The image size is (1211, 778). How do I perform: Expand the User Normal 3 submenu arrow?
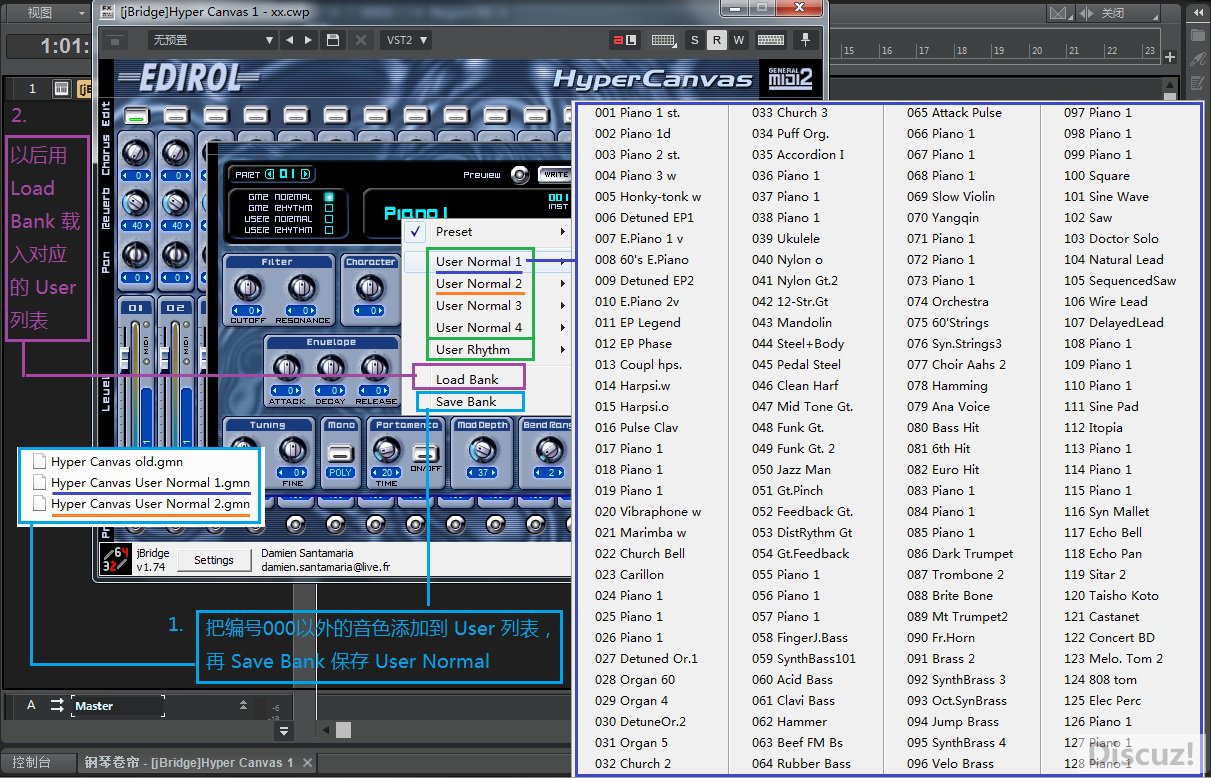click(563, 305)
